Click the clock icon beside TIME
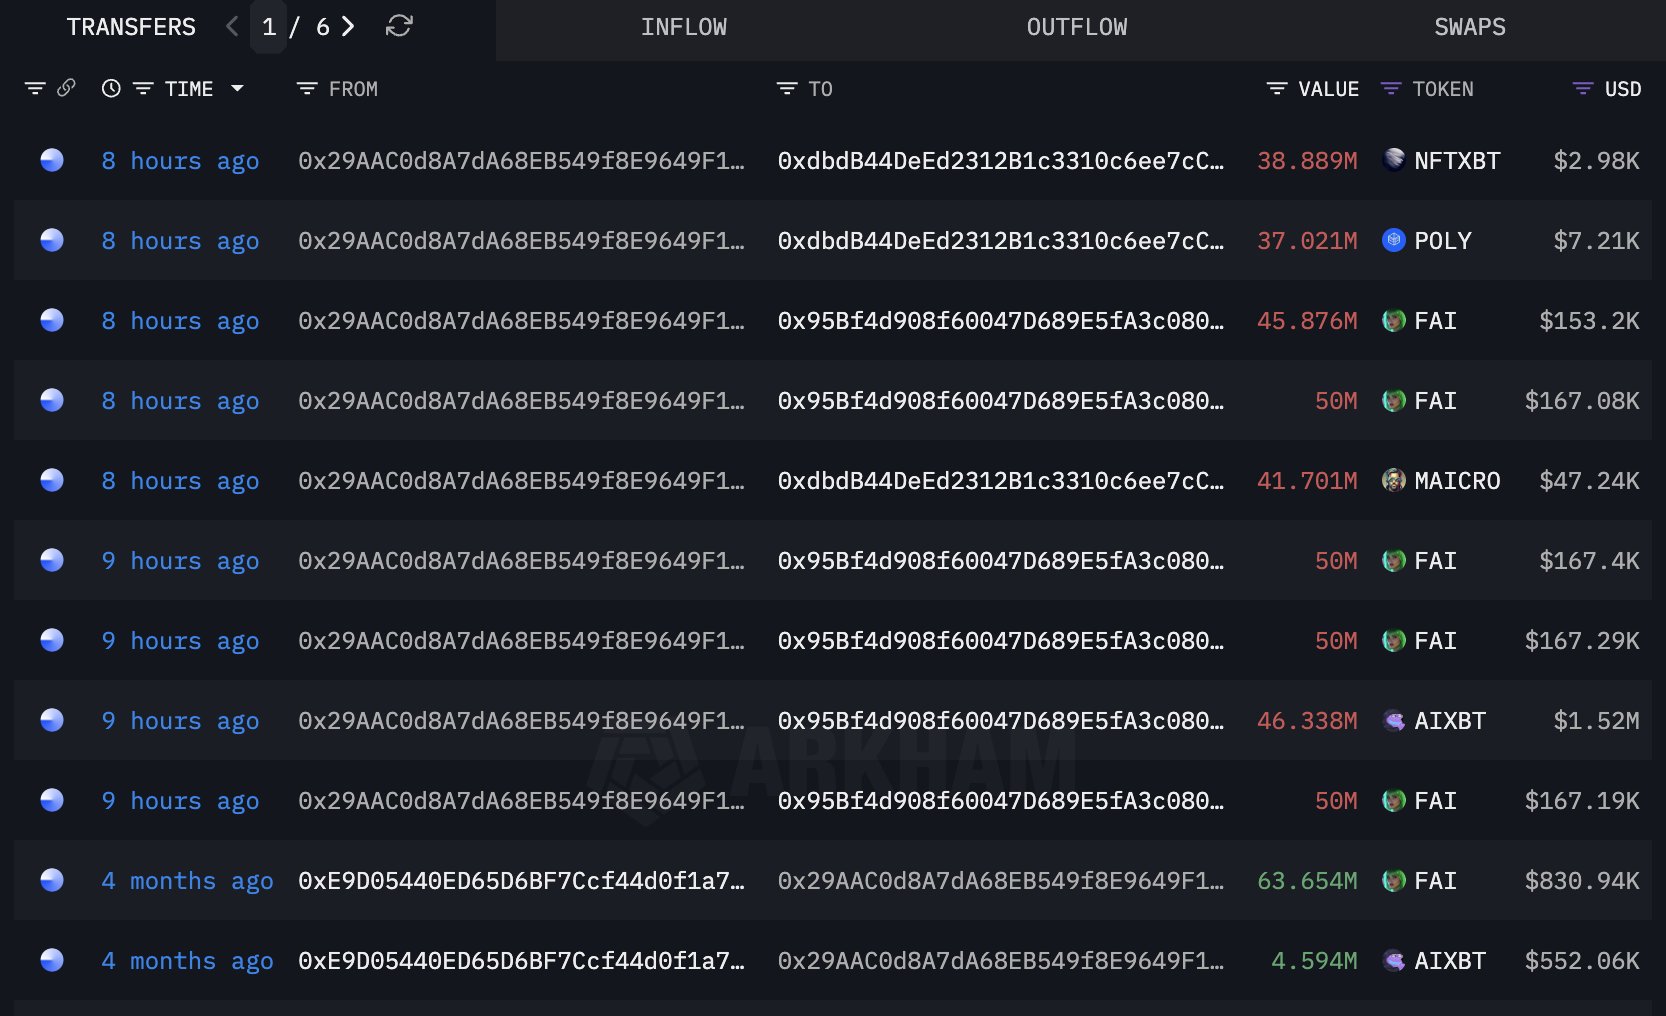 pyautogui.click(x=111, y=89)
